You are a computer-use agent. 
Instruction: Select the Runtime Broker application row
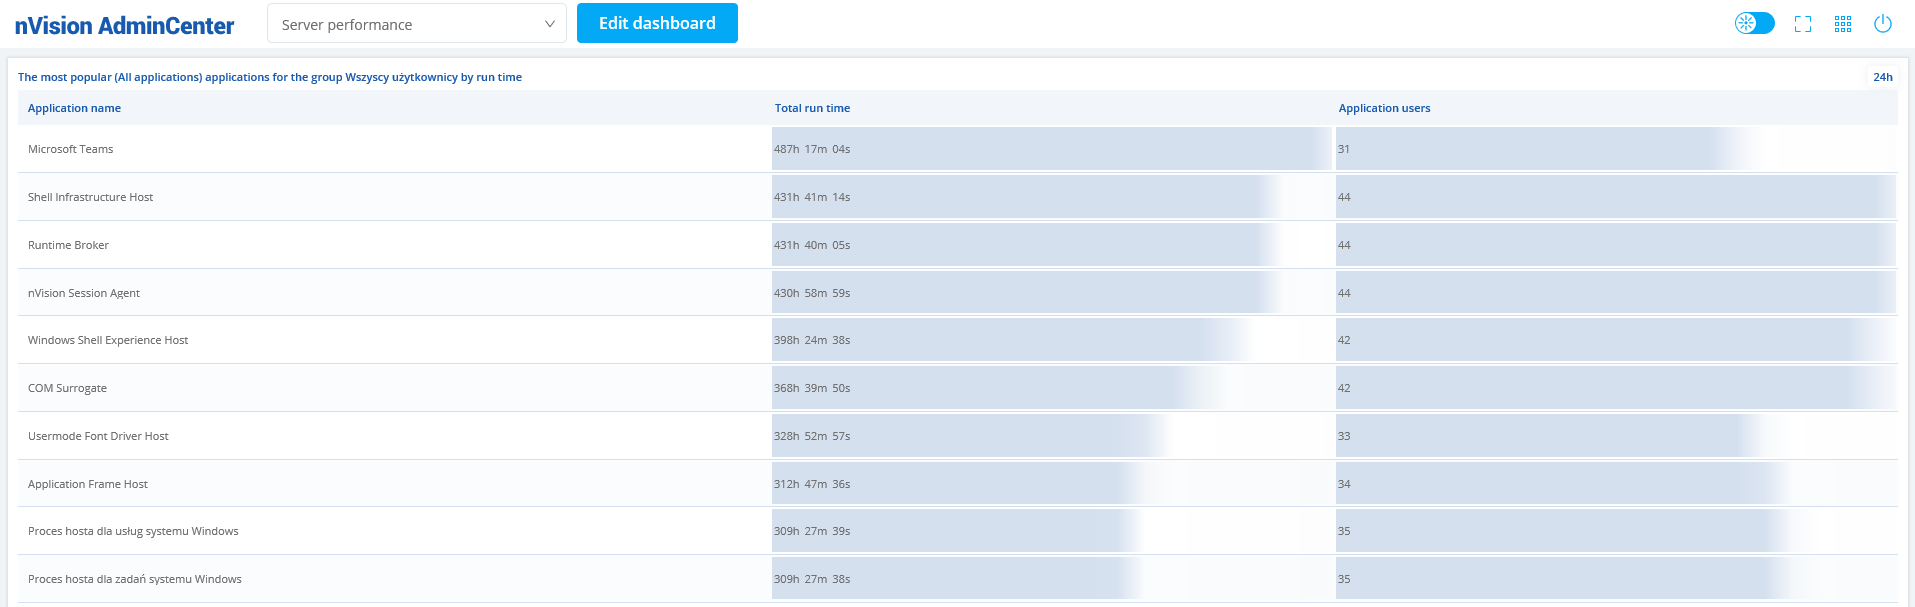tap(68, 245)
